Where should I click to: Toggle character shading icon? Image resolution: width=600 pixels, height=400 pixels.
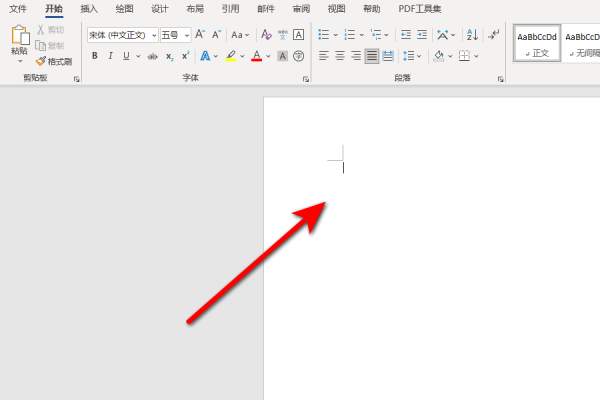pyautogui.click(x=282, y=56)
